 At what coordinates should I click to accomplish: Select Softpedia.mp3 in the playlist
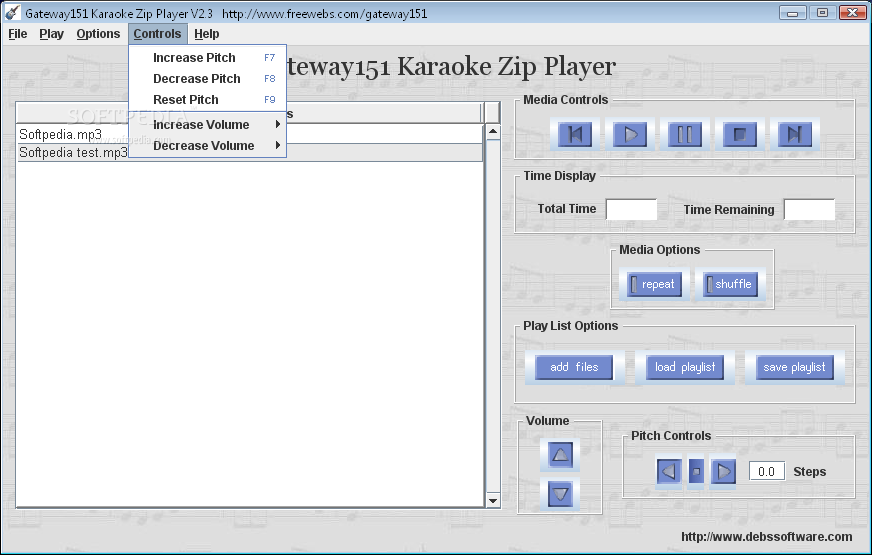[x=249, y=134]
